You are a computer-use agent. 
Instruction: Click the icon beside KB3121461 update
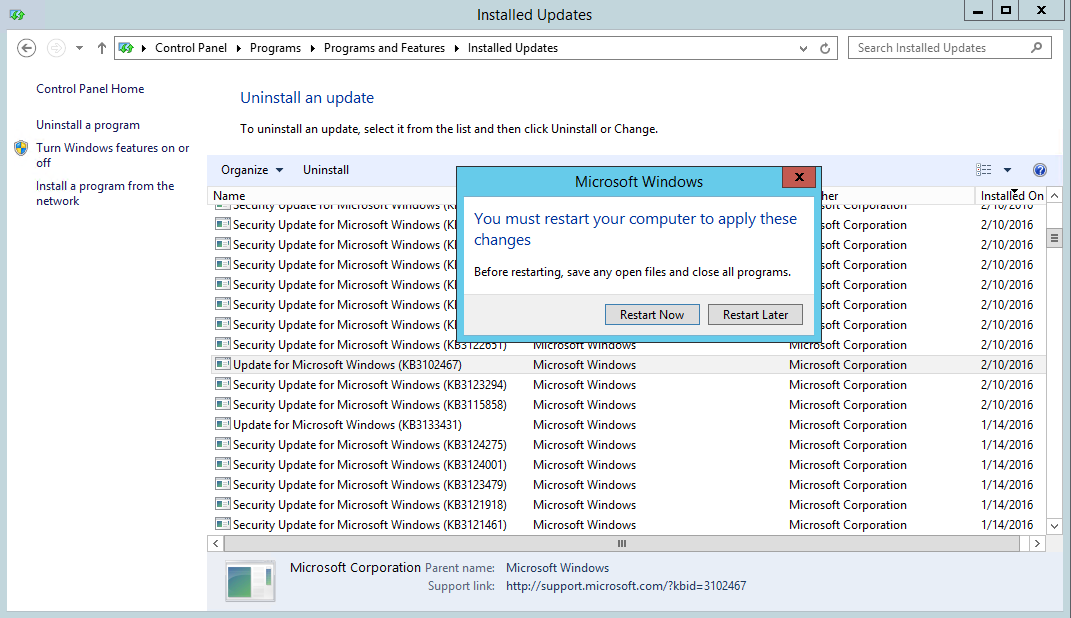[223, 524]
